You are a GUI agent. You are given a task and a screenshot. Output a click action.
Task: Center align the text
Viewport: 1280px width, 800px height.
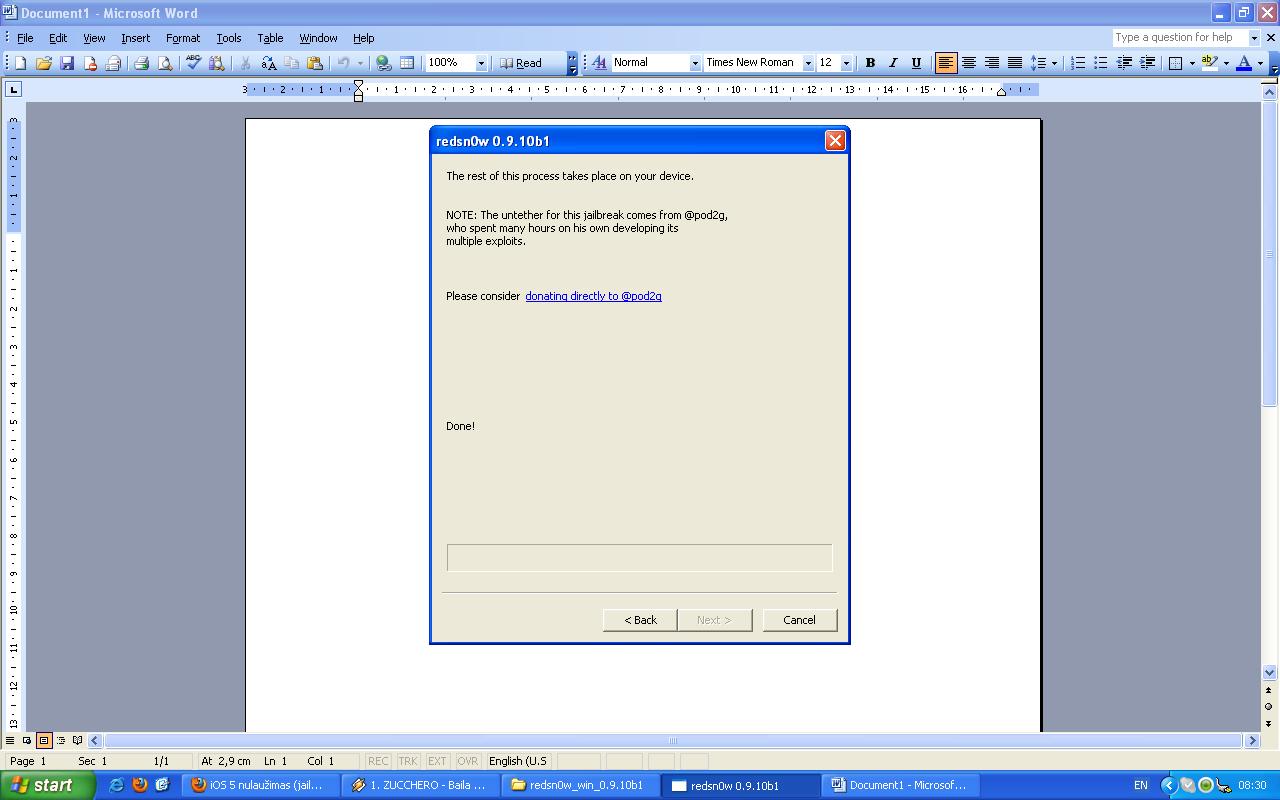pos(969,63)
